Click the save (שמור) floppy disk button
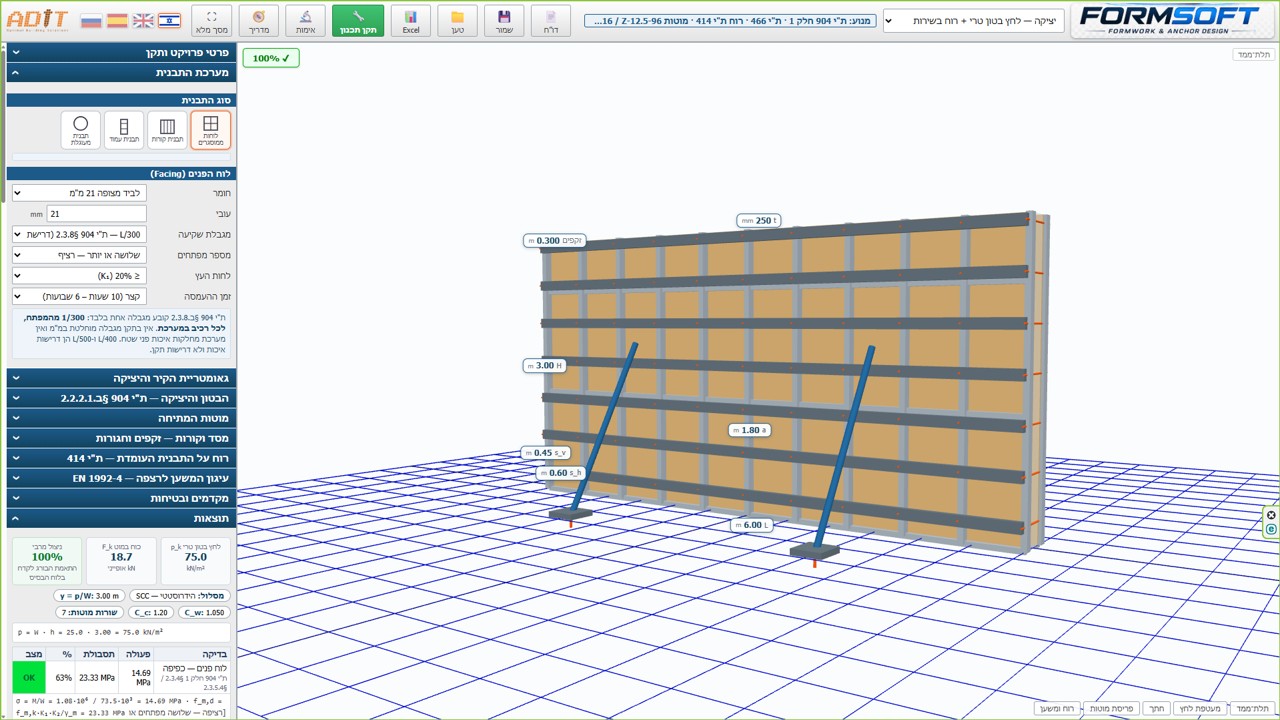Viewport: 1280px width, 720px height. tap(504, 21)
